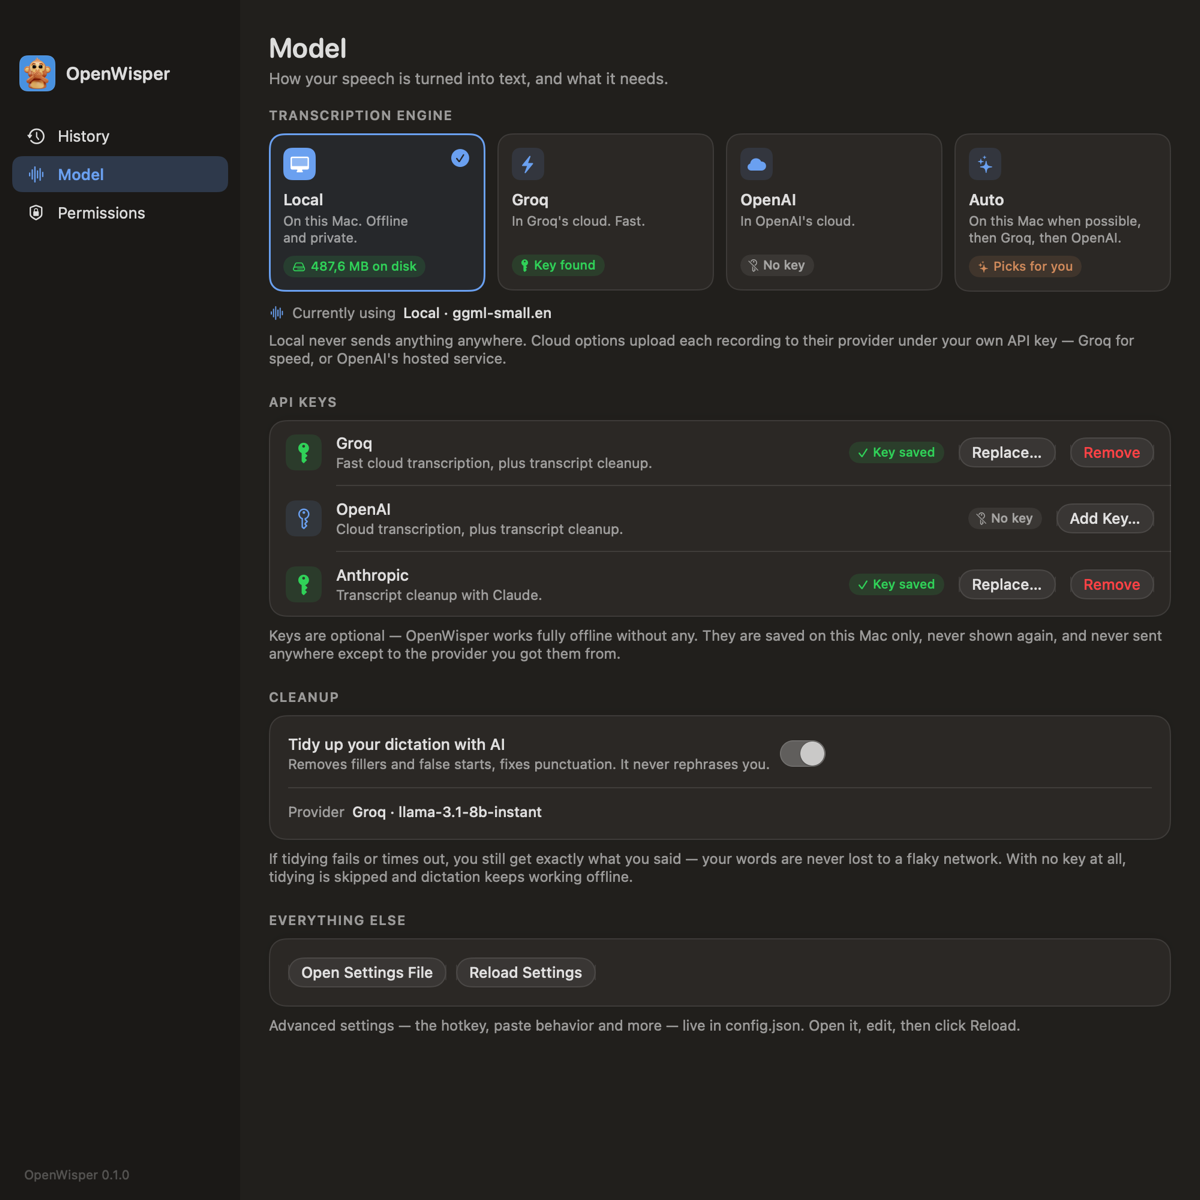Remove the Groq API key
The width and height of the screenshot is (1200, 1200).
pyautogui.click(x=1112, y=453)
